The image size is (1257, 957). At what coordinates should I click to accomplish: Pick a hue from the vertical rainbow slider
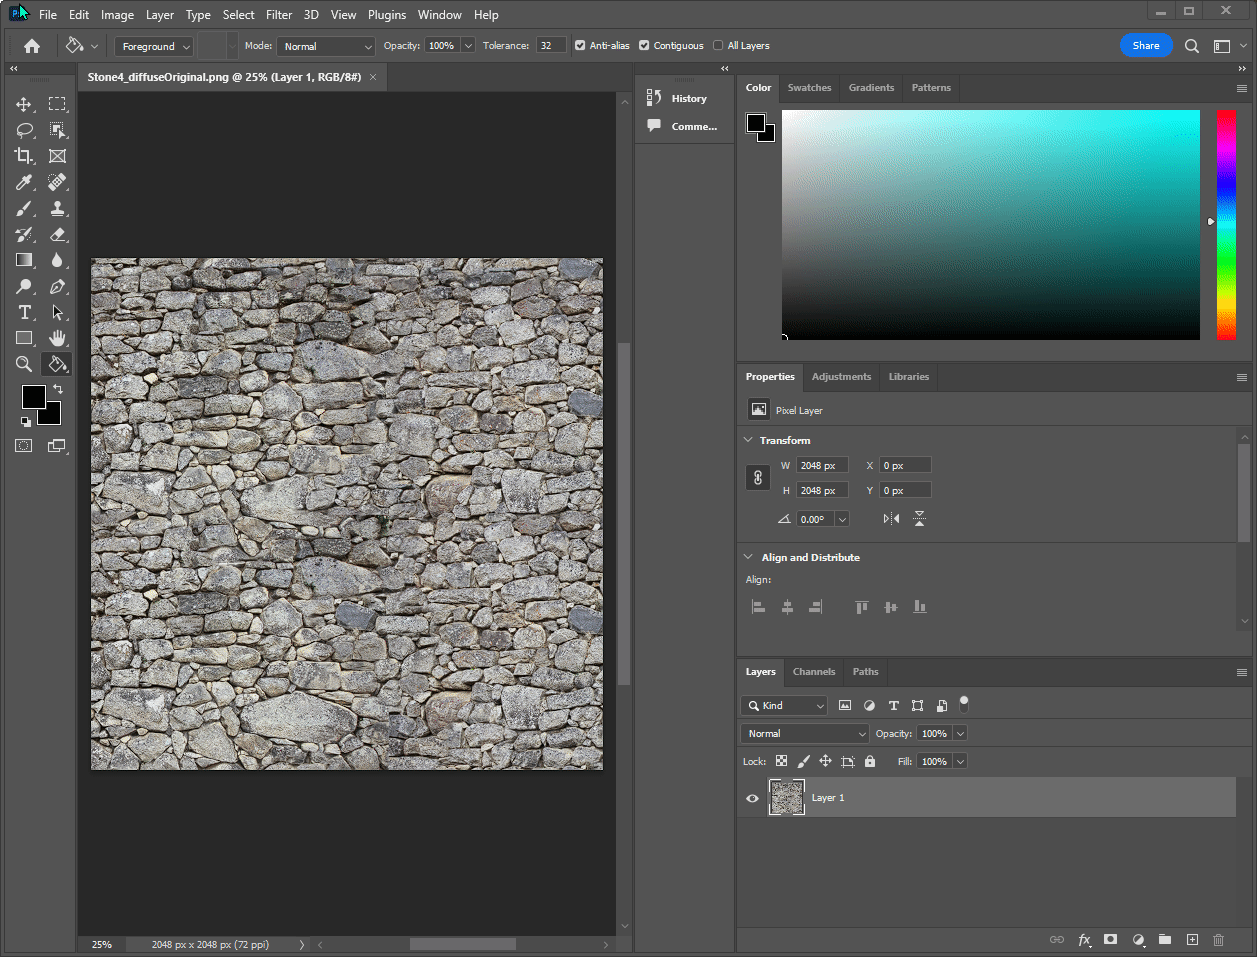pos(1227,225)
